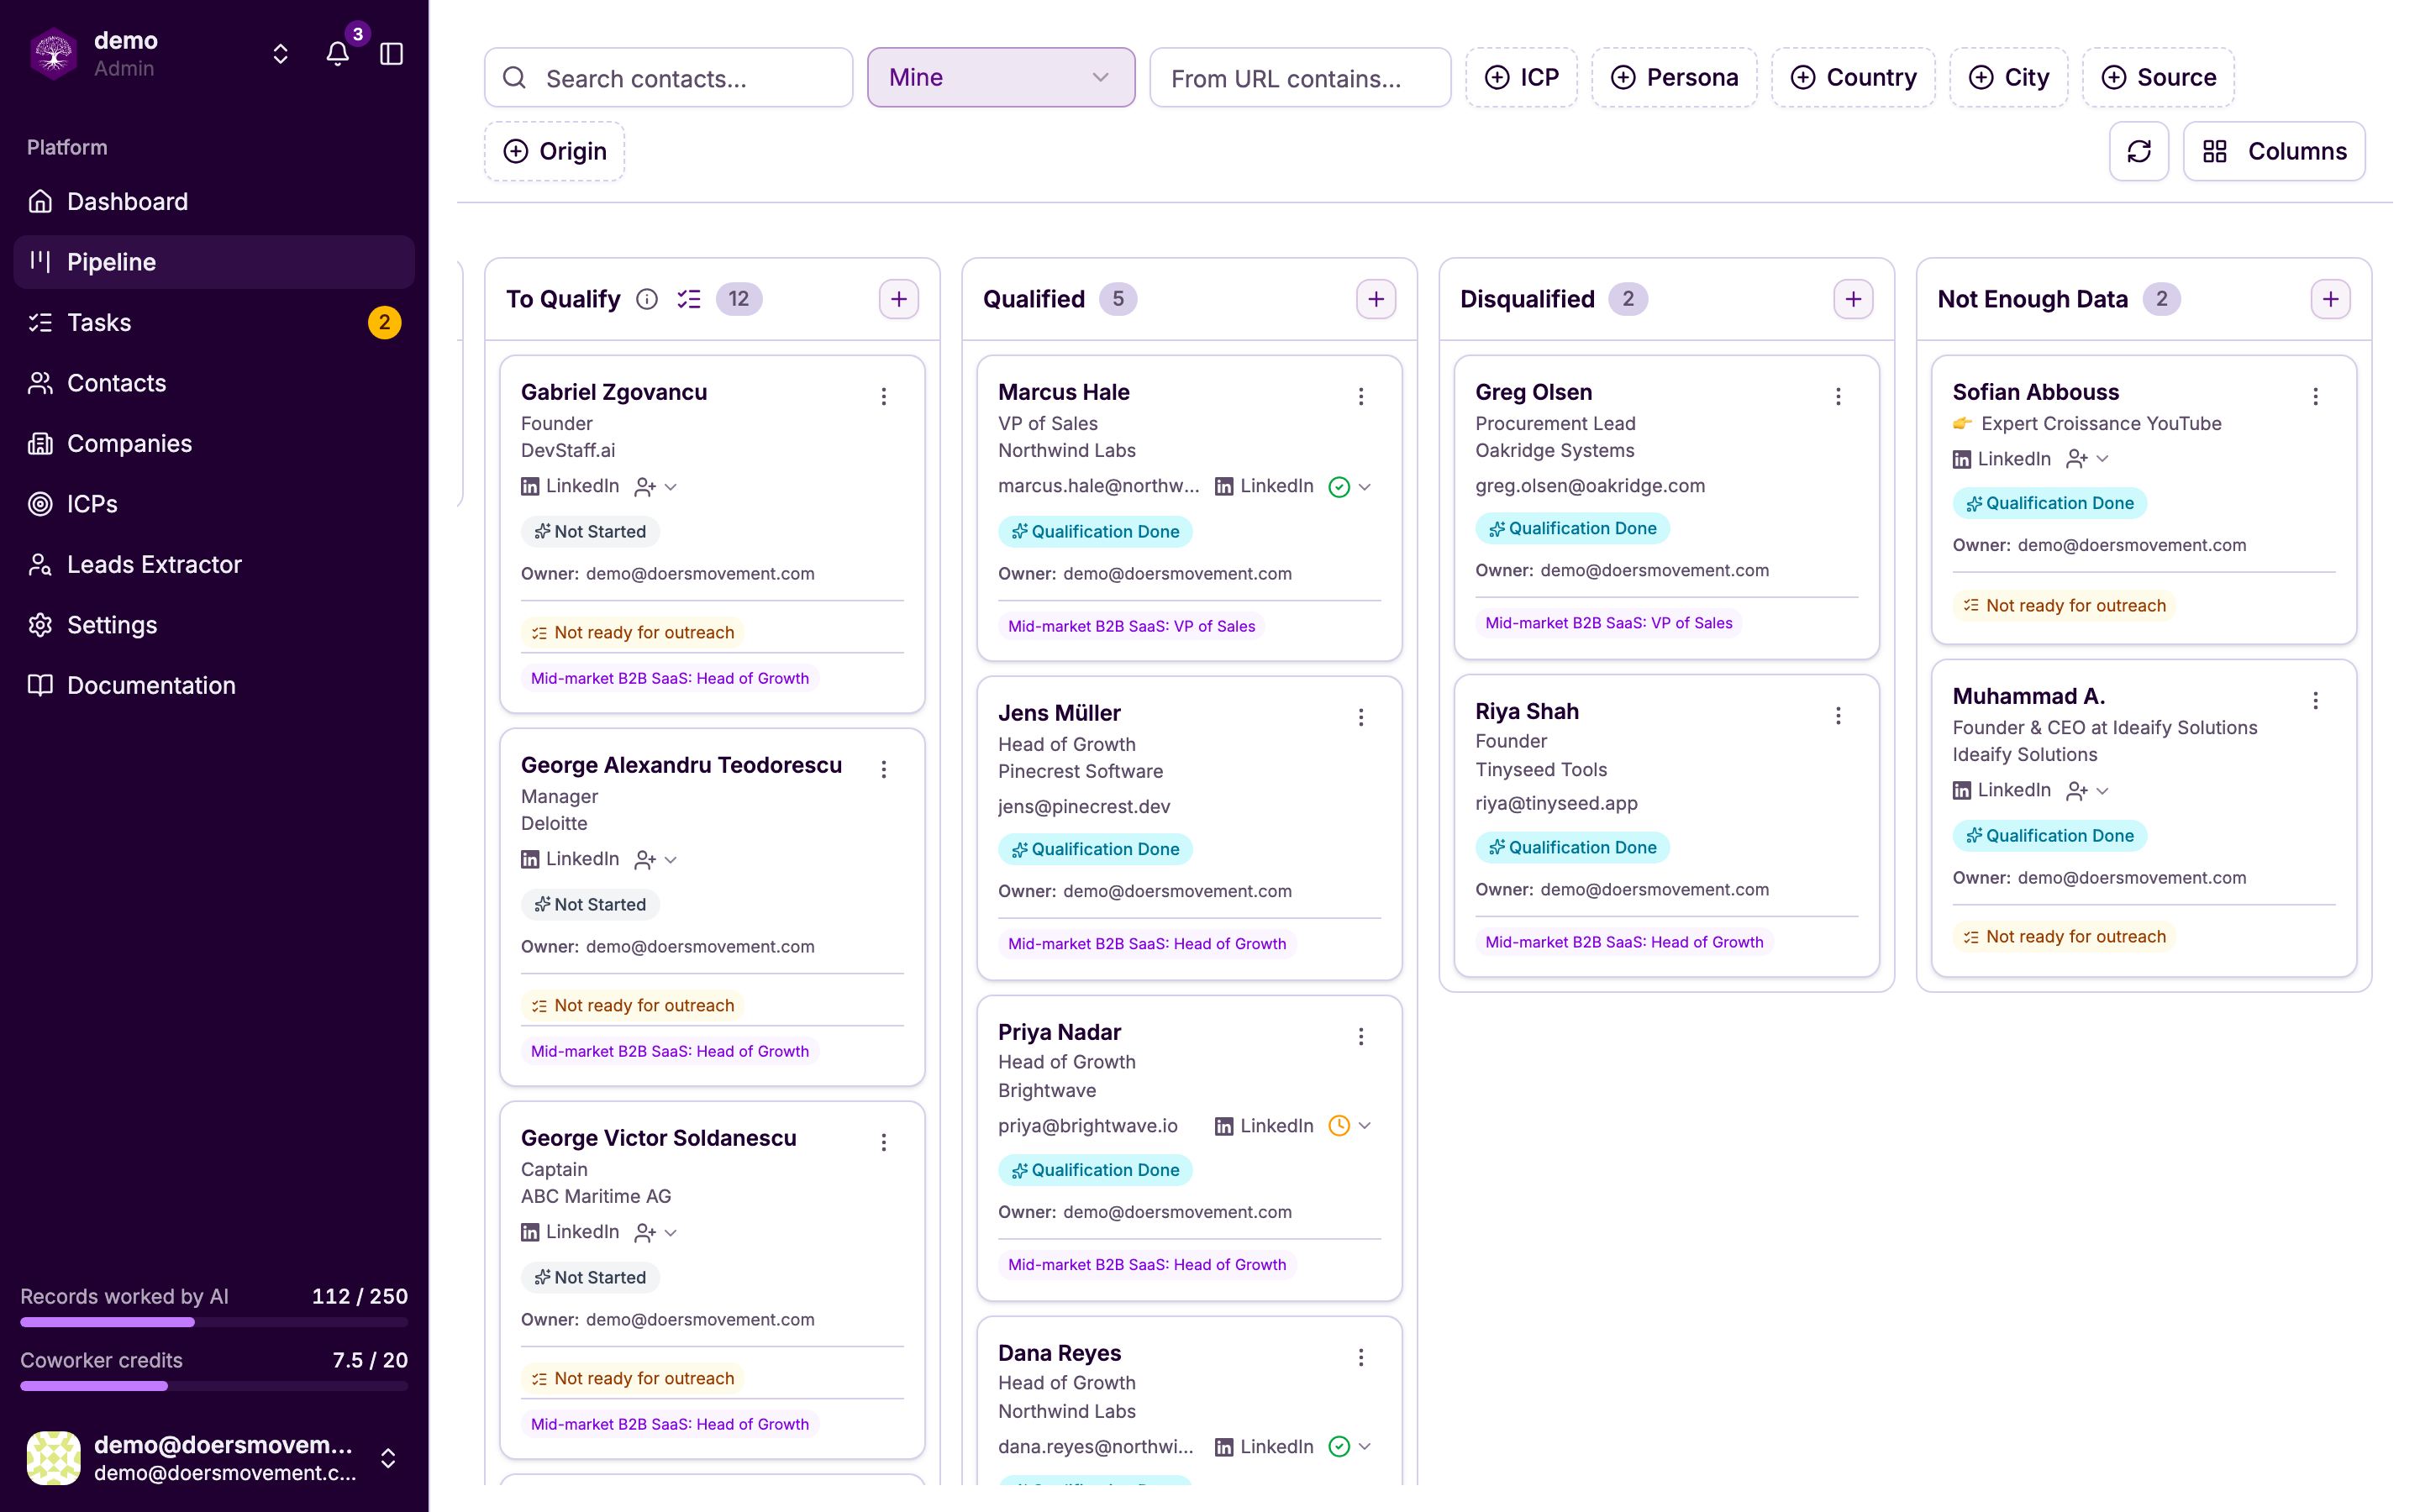Toggle the sidebar panel icon
The height and width of the screenshot is (1512, 2420).
[392, 54]
